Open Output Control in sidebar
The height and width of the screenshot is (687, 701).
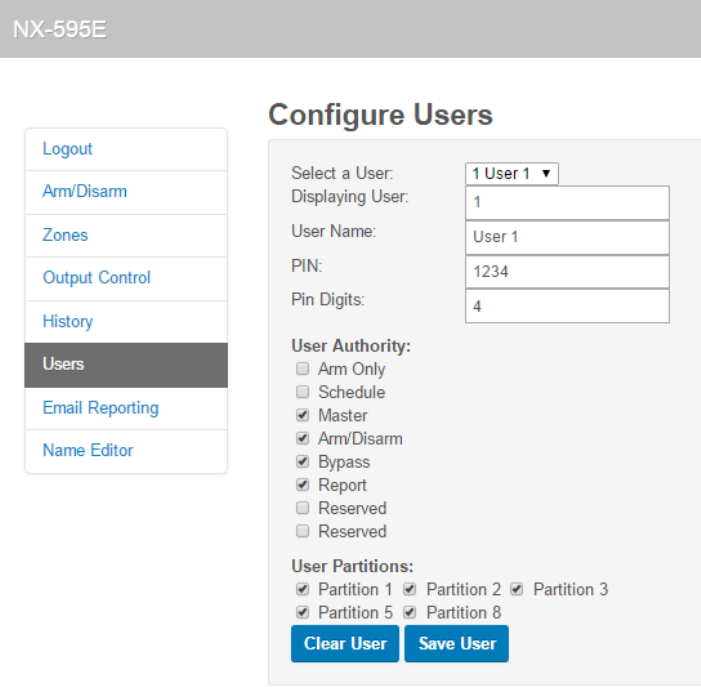click(x=96, y=278)
